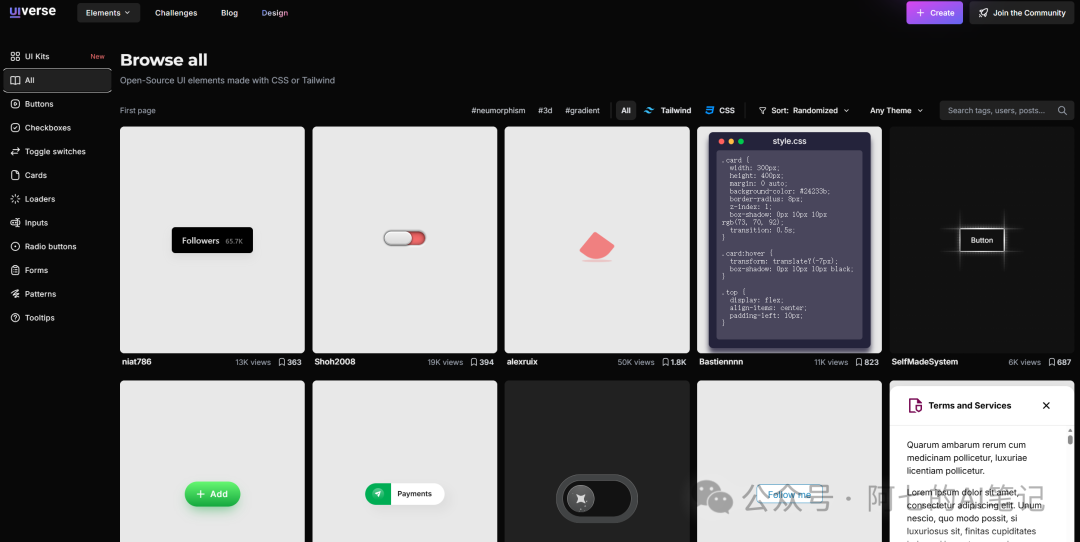This screenshot has height=542, width=1080.
Task: Bookmark Bastiennnn's post with 823 saves
Action: click(x=866, y=362)
